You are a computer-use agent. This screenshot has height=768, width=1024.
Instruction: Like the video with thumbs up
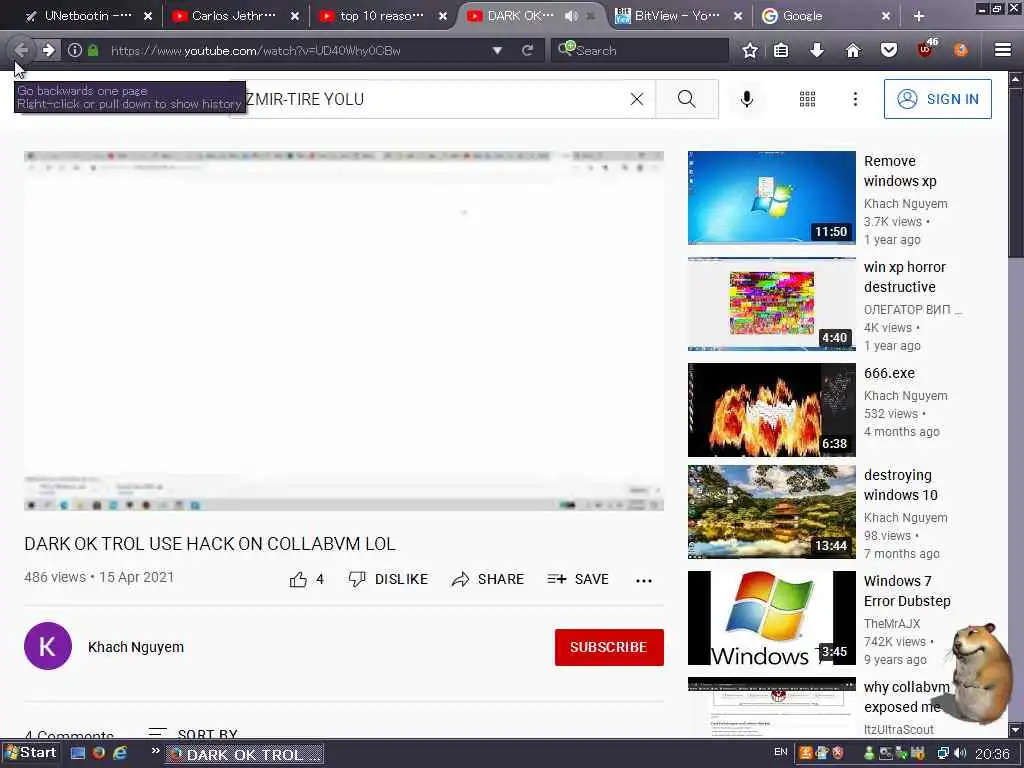pyautogui.click(x=306, y=579)
